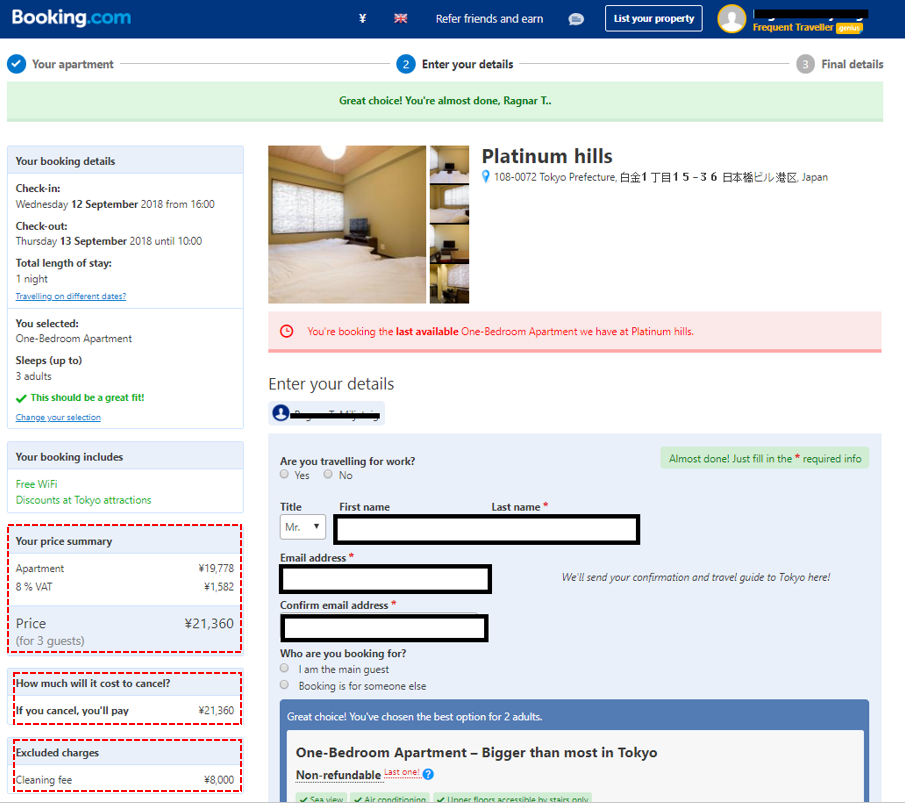Click the Non-refundable policy text
905x803 pixels.
click(338, 775)
